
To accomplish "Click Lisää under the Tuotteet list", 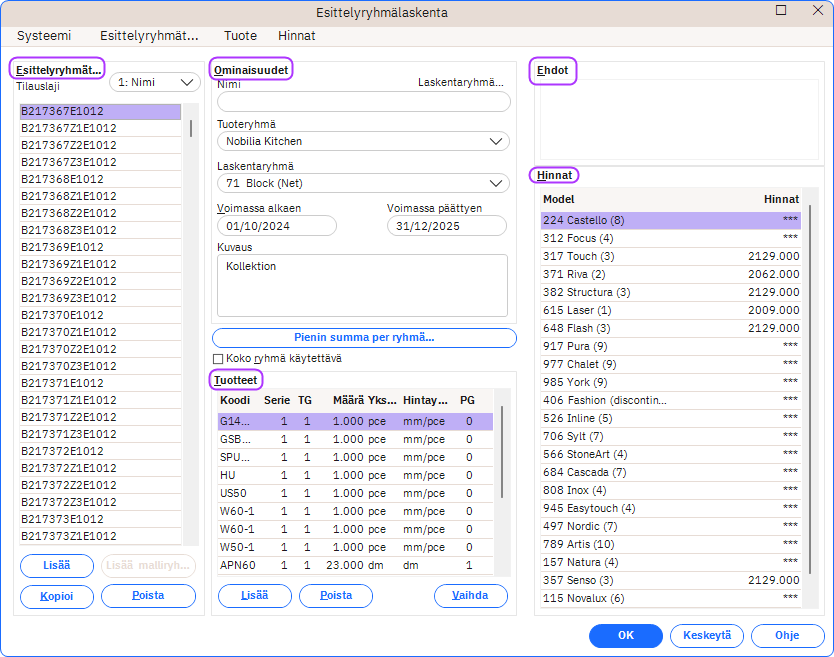I will [x=254, y=596].
